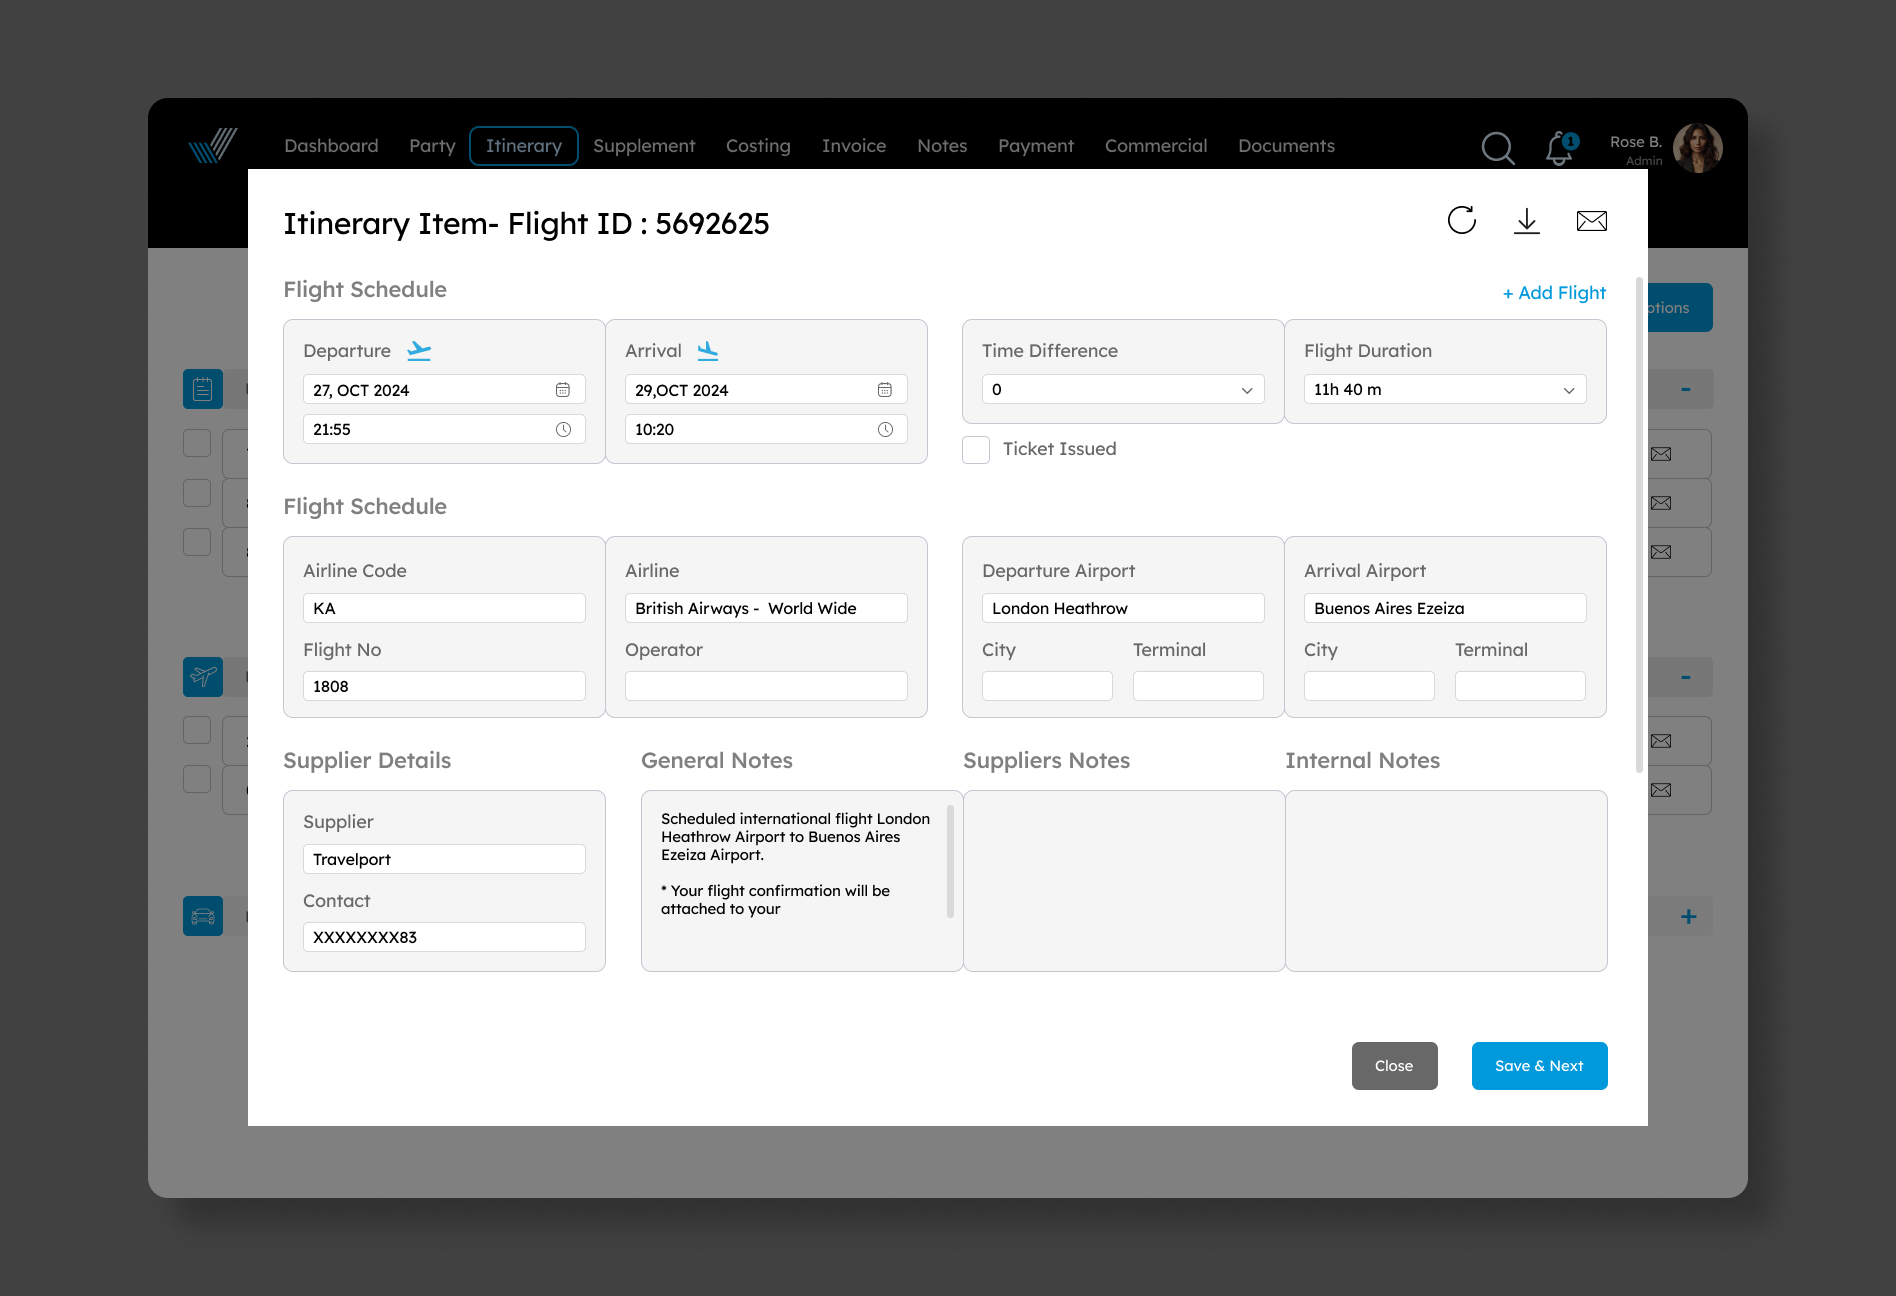Viewport: 1896px width, 1296px height.
Task: Click the arrival date field 29,OCT 2024
Action: click(x=766, y=390)
